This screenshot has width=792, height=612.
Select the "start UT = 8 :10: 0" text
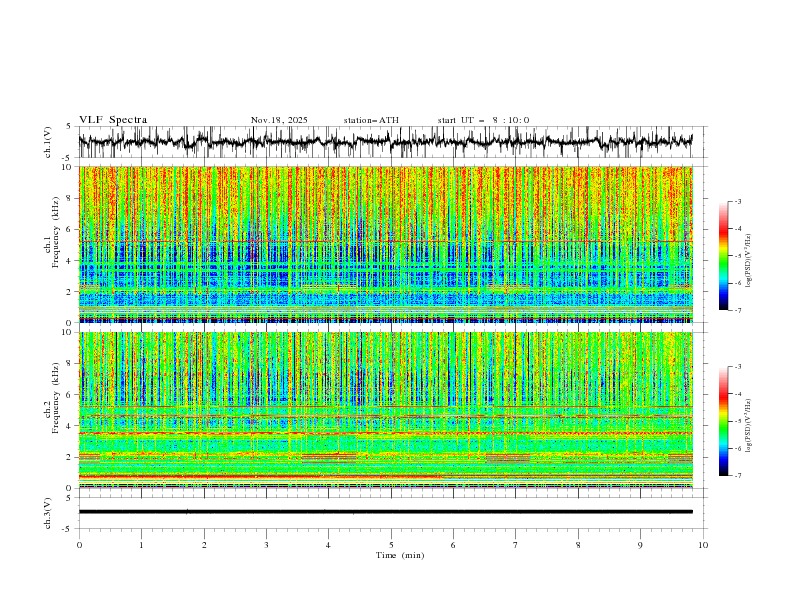(483, 120)
